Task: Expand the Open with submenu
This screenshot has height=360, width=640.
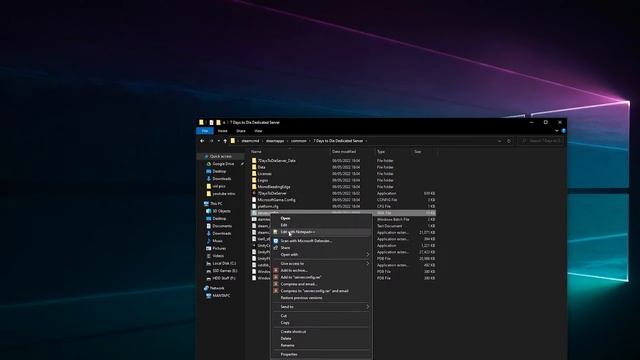Action: 322,255
